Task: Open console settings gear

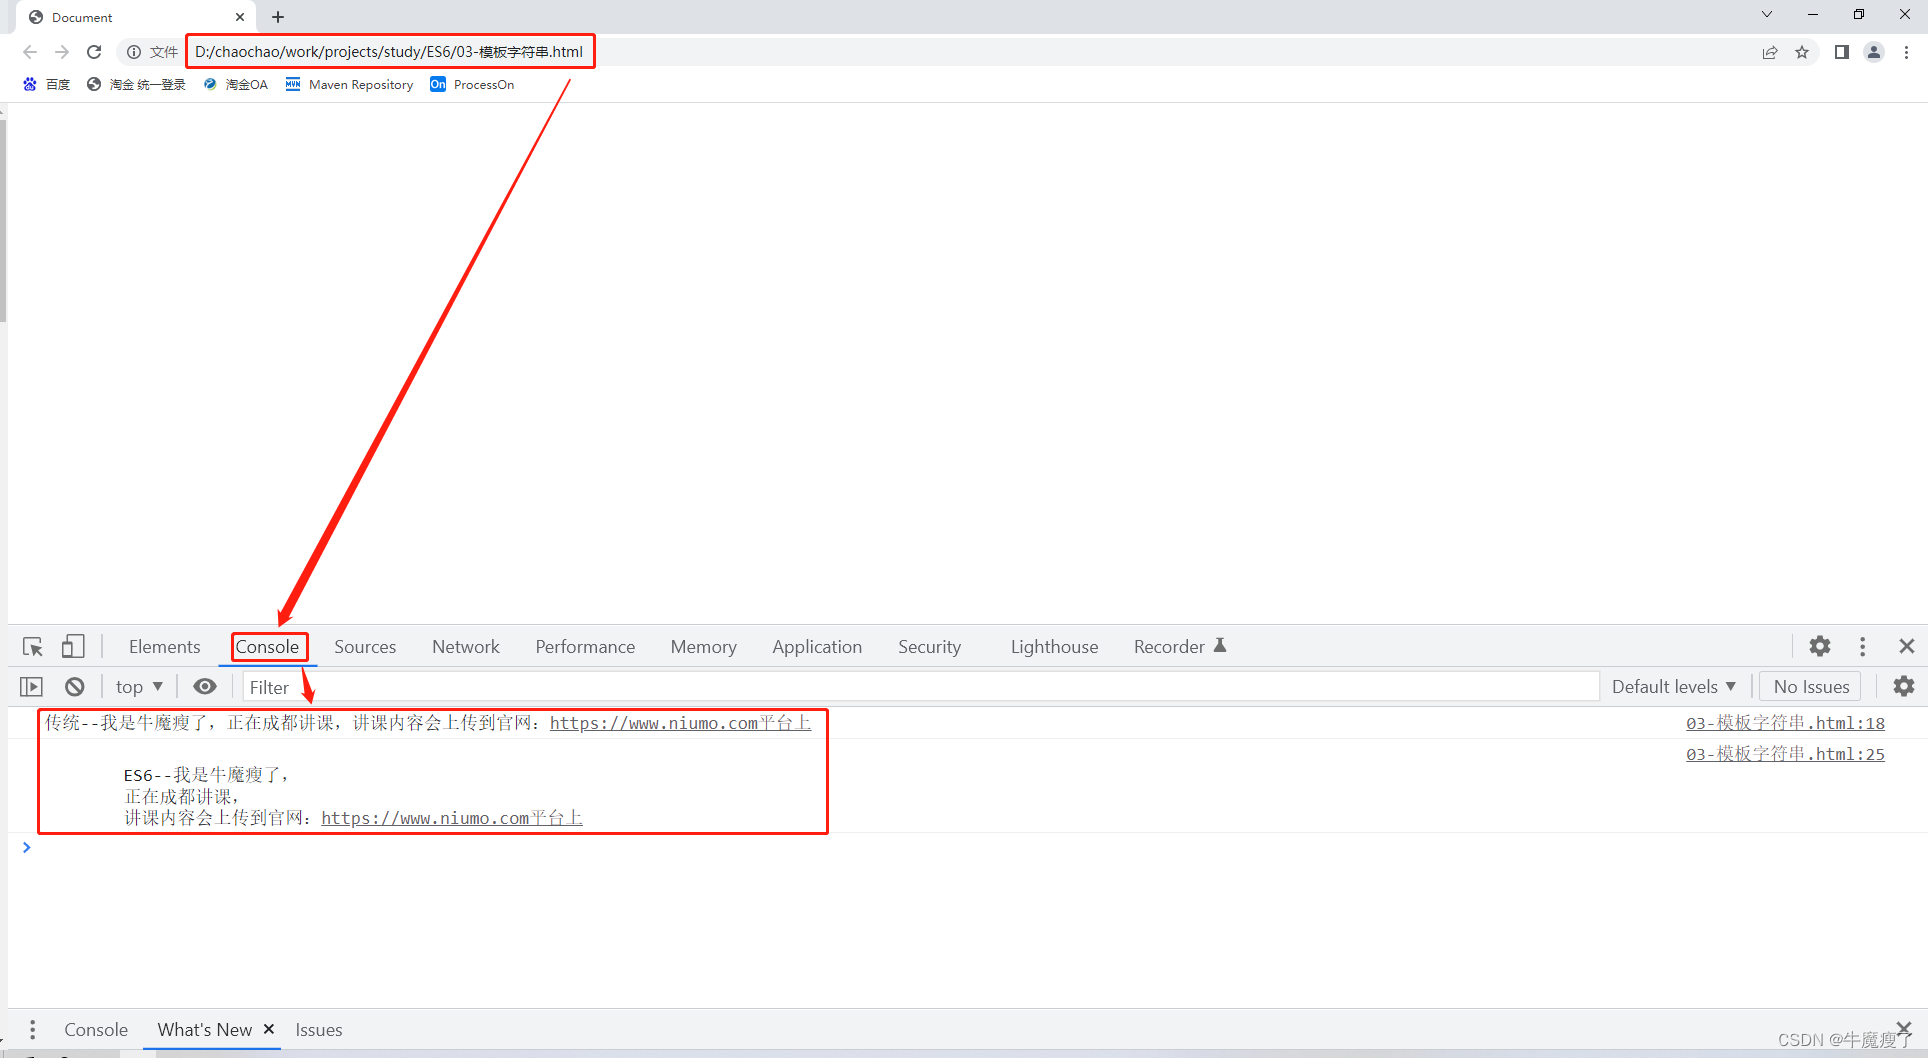Action: [x=1904, y=687]
